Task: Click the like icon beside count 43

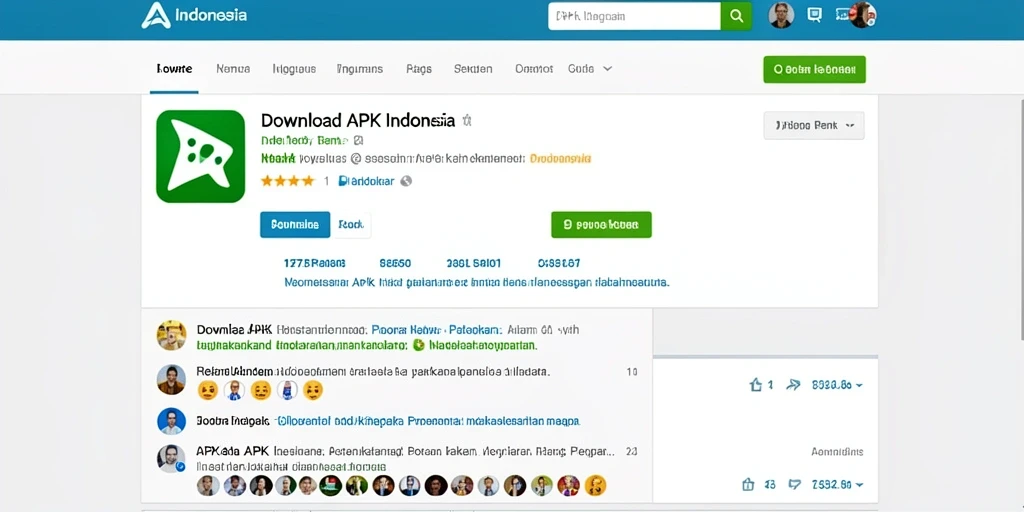Action: (x=748, y=485)
